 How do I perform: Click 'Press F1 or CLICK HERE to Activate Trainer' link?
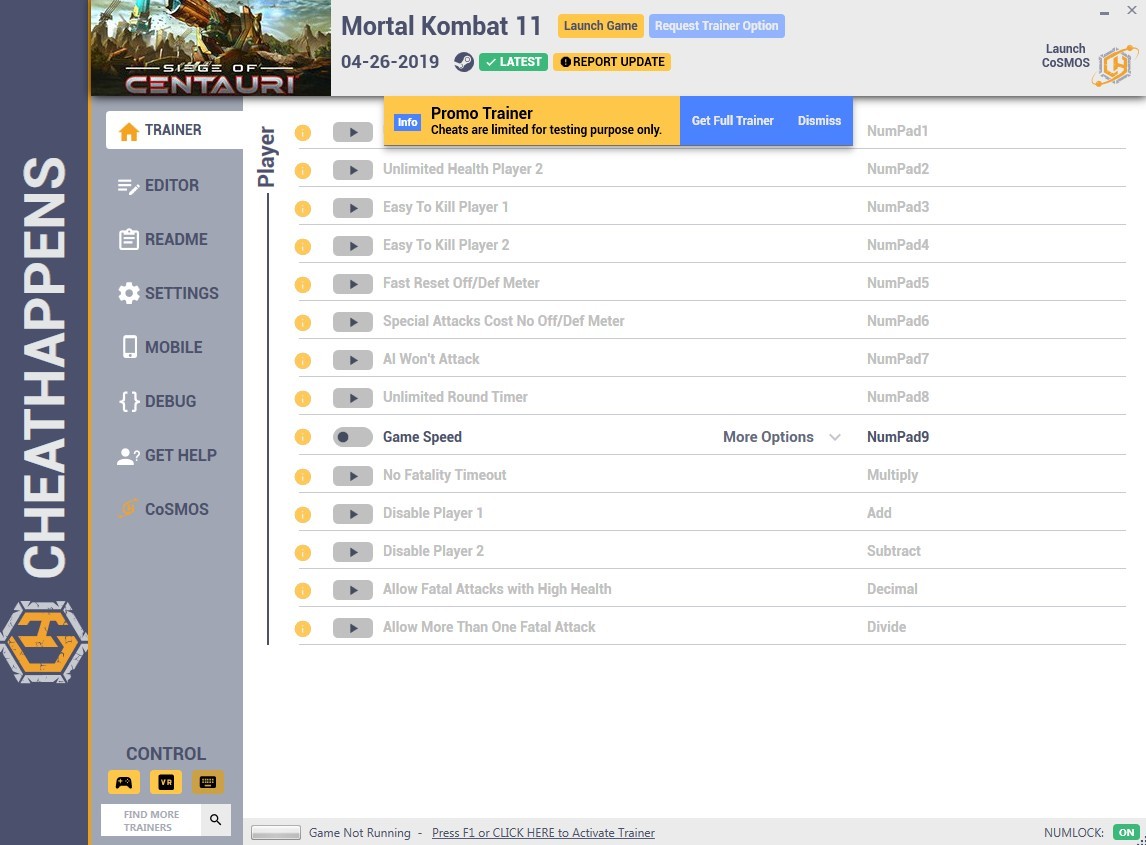pyautogui.click(x=543, y=833)
